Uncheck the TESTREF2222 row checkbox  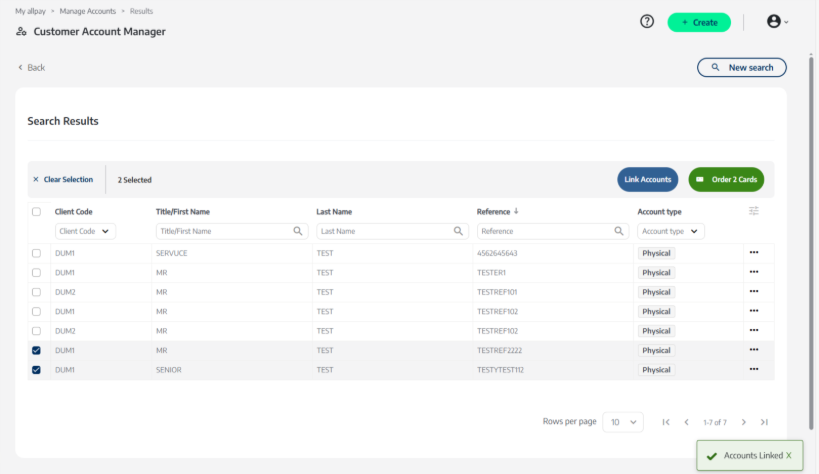(36, 350)
